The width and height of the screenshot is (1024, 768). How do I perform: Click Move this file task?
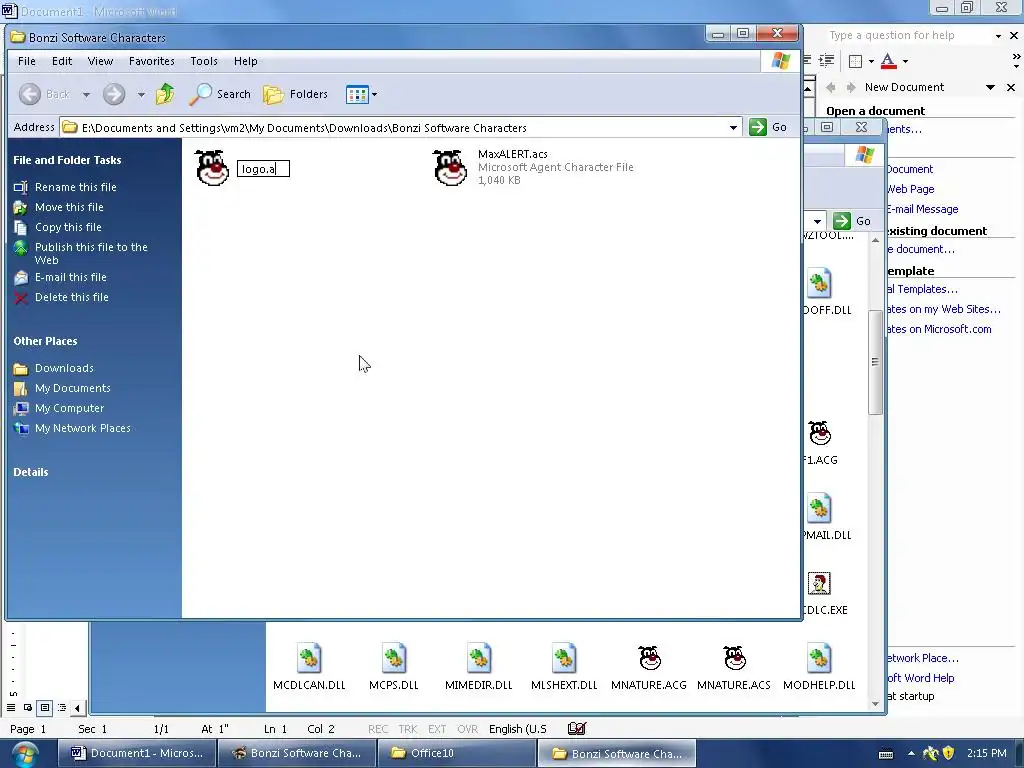point(69,207)
